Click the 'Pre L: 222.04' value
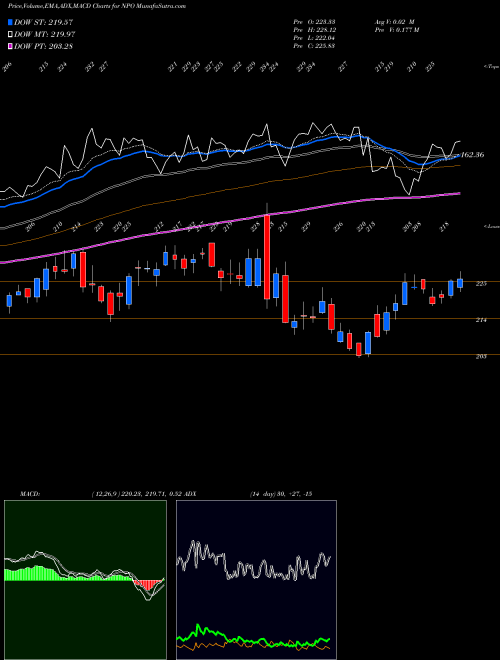 [314, 37]
